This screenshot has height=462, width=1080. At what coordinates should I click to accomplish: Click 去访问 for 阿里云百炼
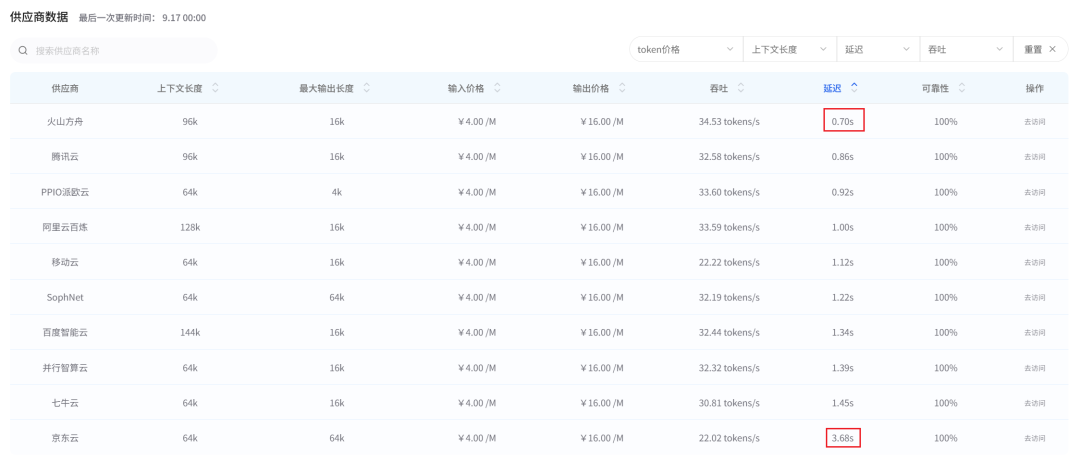(1035, 227)
